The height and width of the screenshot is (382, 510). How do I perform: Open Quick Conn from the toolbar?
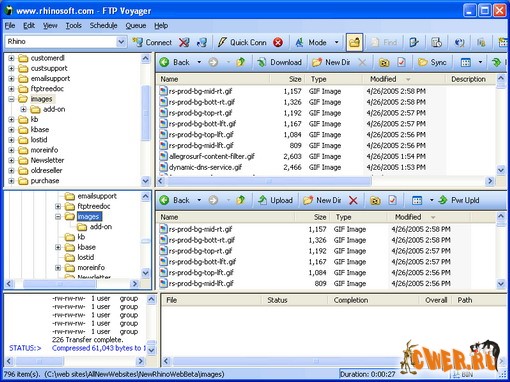242,42
